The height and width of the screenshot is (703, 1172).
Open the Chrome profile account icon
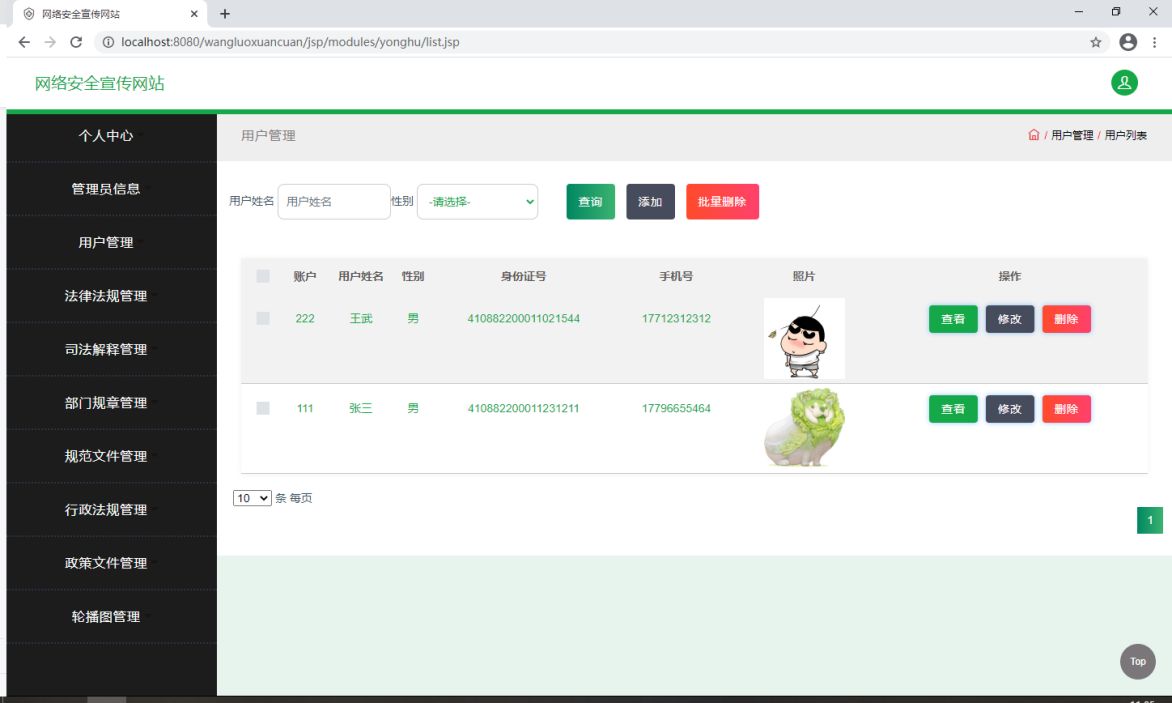coord(1128,42)
